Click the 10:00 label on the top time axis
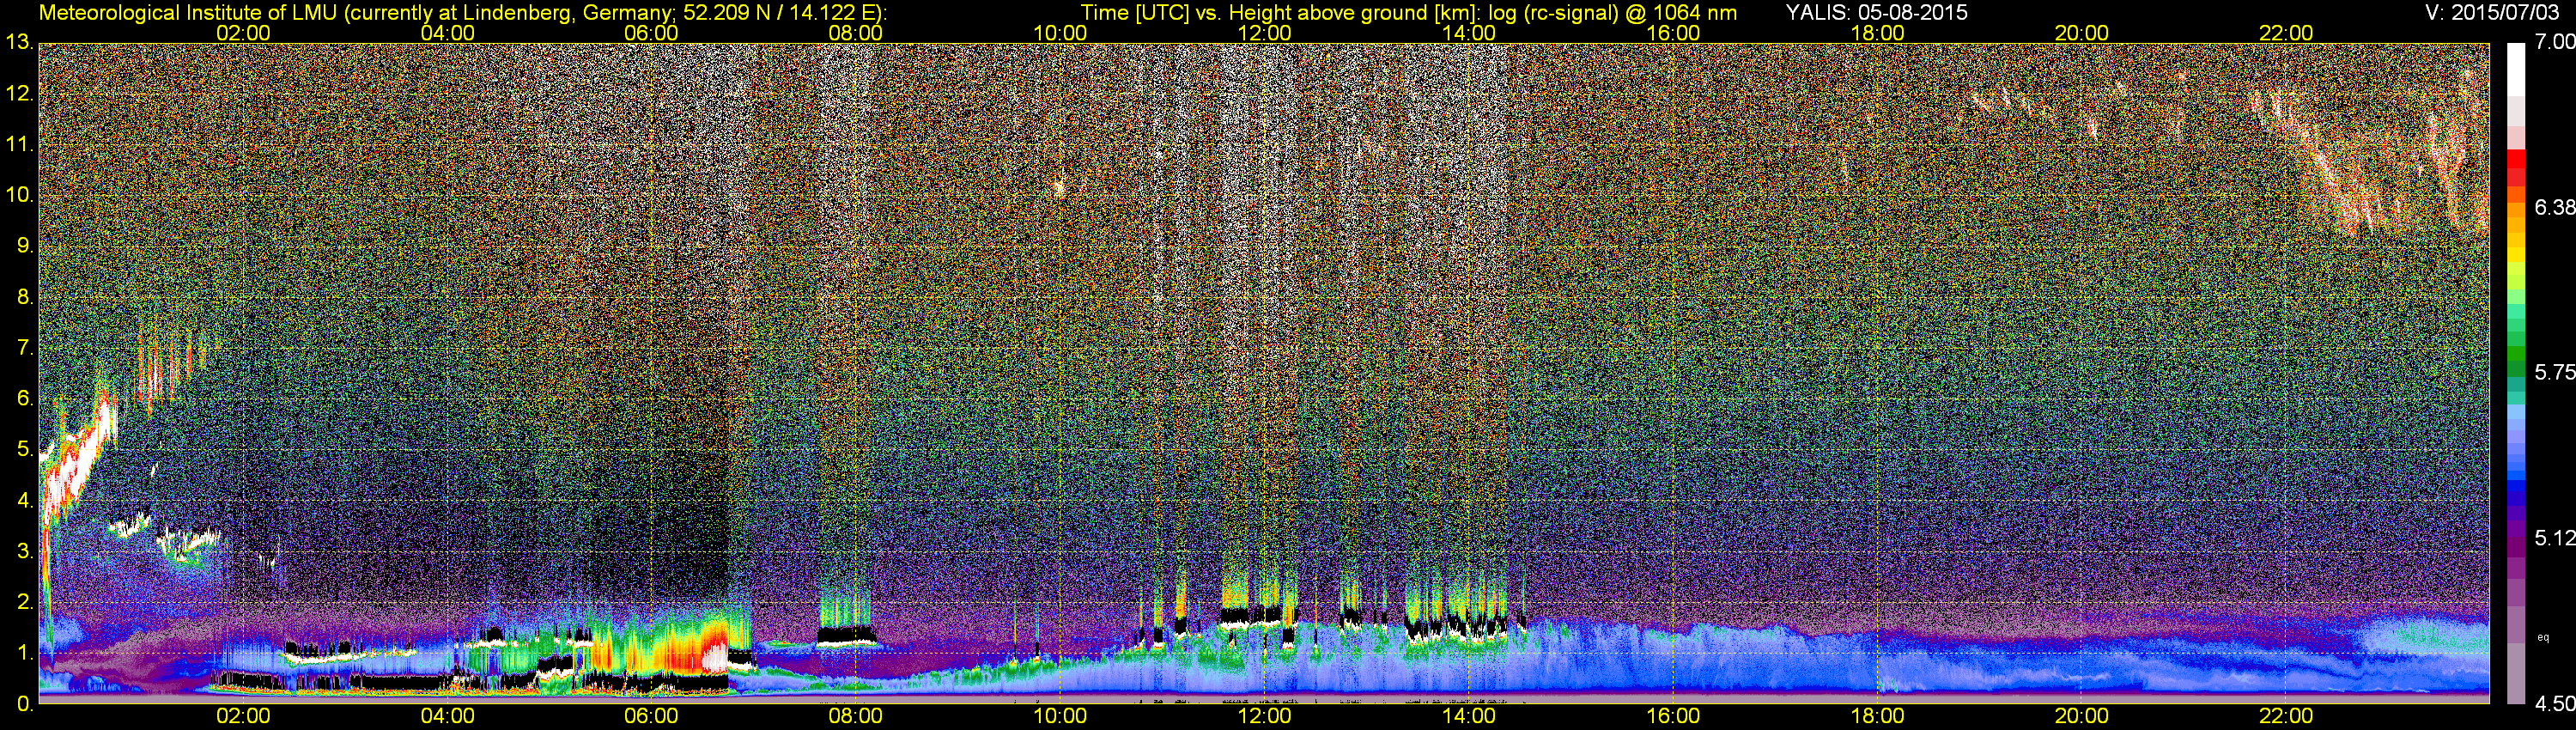Image resolution: width=2576 pixels, height=730 pixels. [1060, 33]
